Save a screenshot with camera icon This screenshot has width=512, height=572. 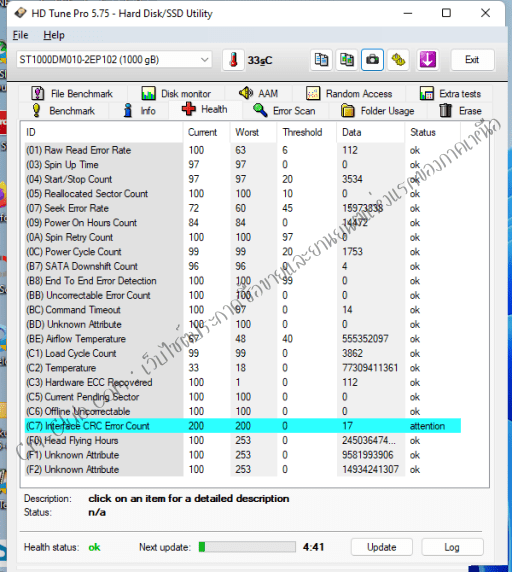[x=372, y=60]
